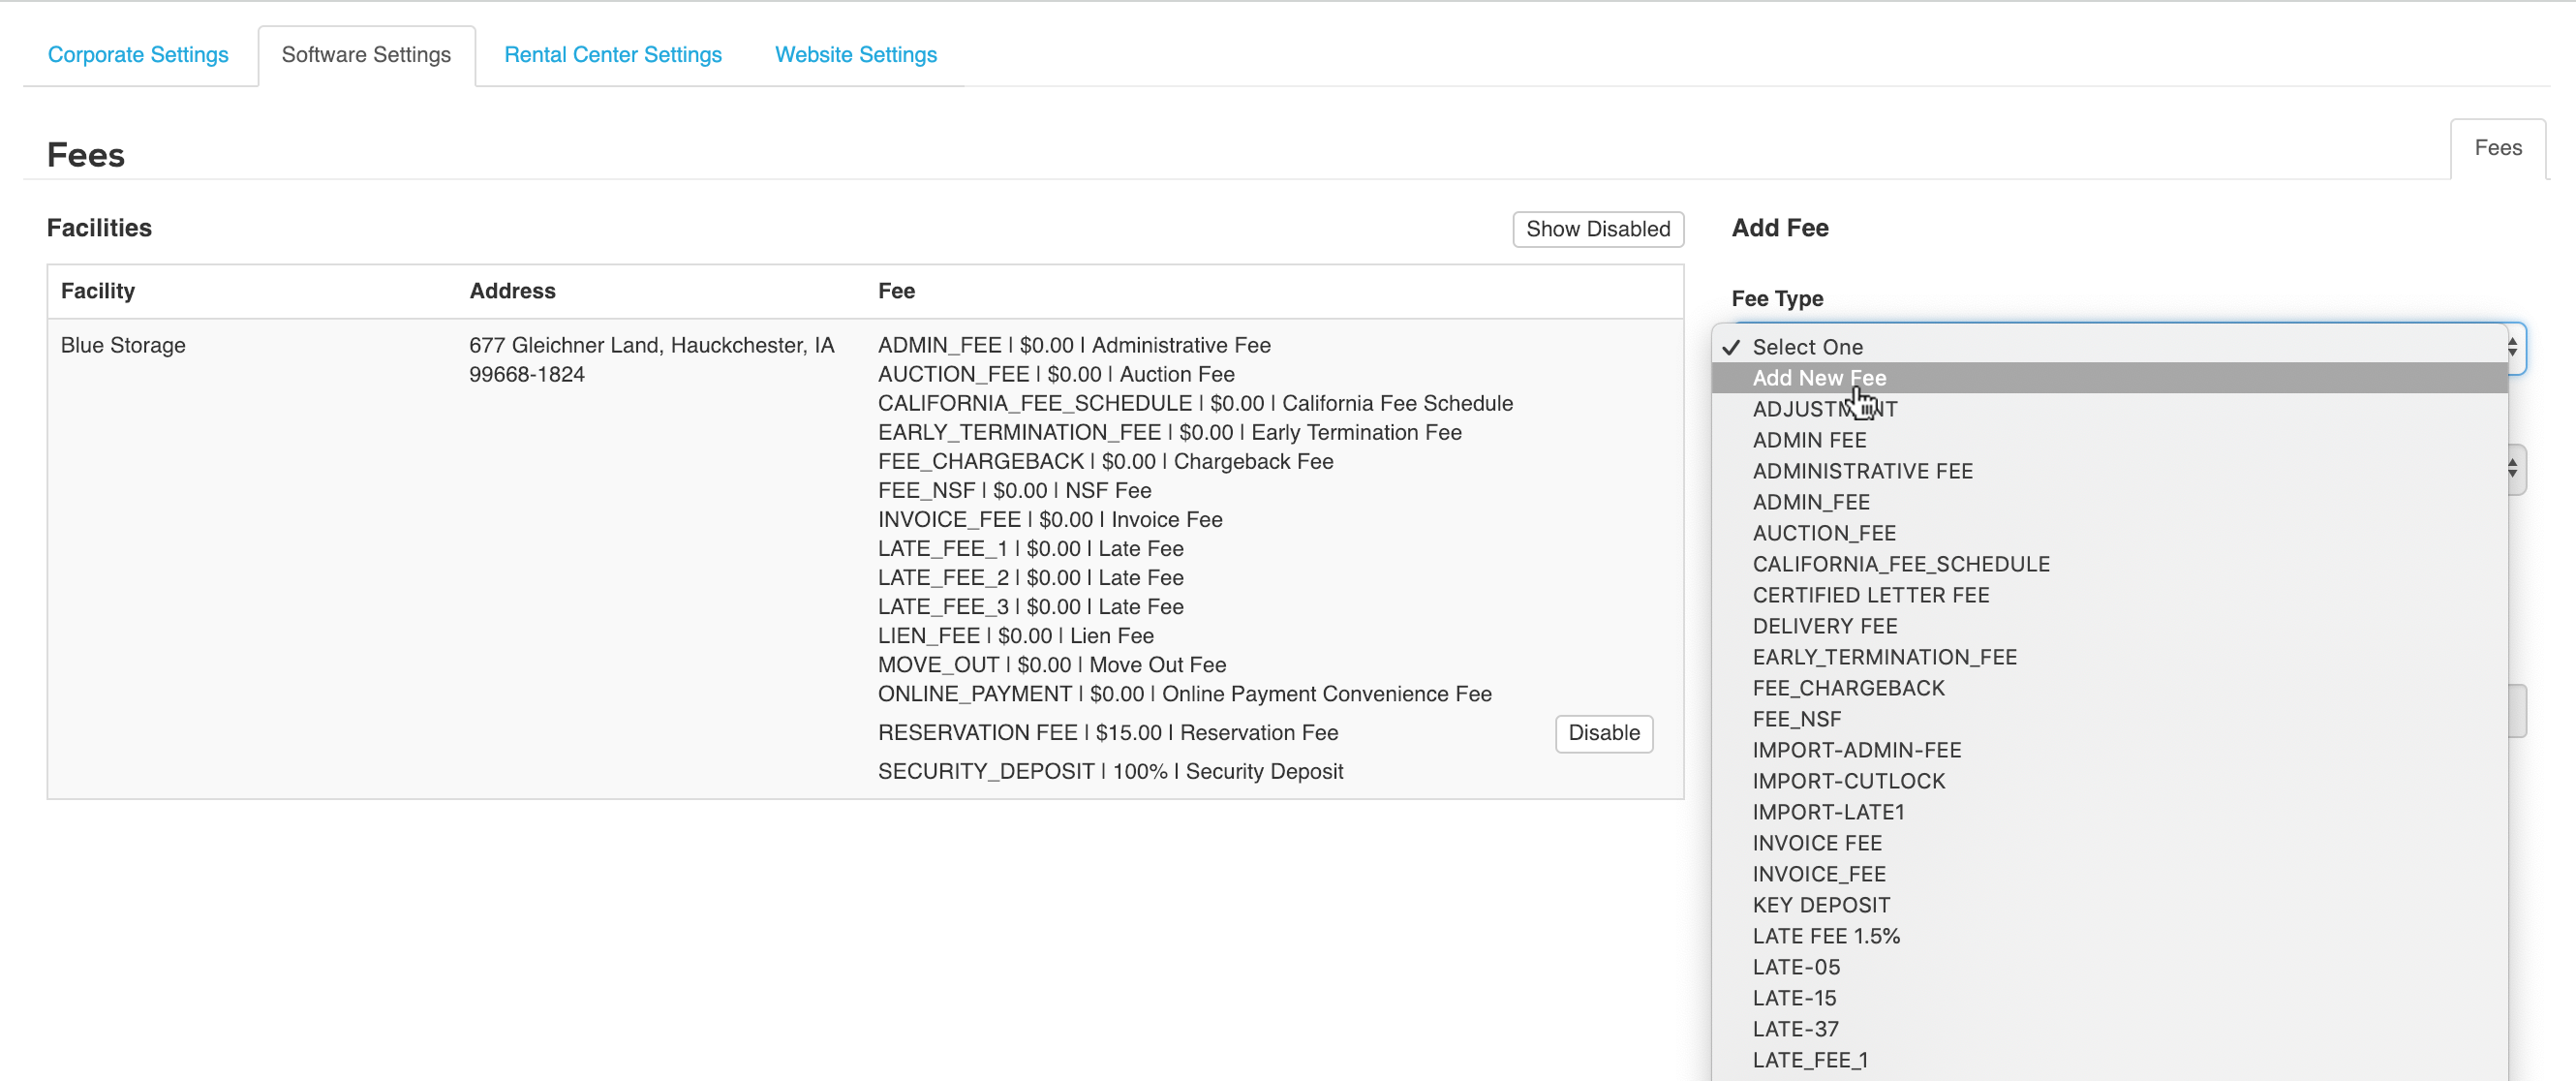Choose ADJUSTMENT in the Fee Type list
Image resolution: width=2576 pixels, height=1081 pixels.
pyautogui.click(x=1824, y=409)
